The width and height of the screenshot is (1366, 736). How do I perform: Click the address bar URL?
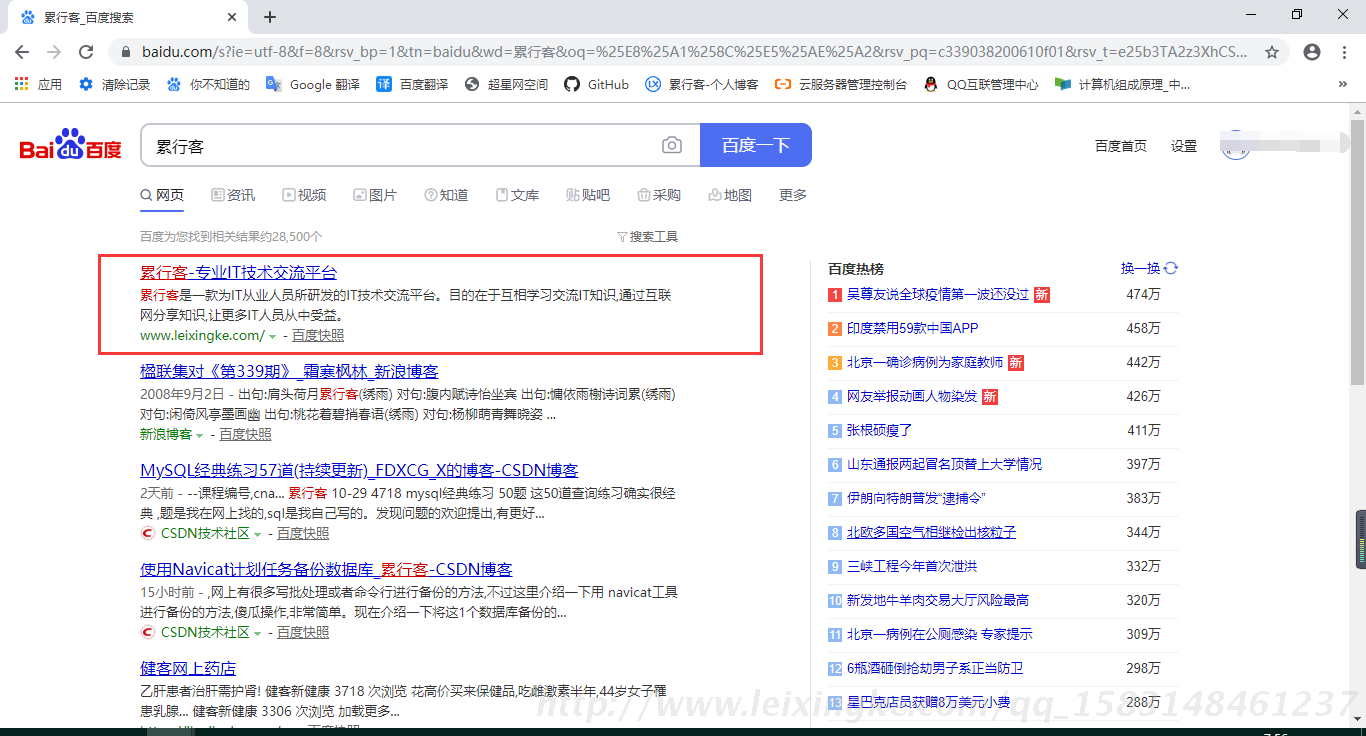click(x=695, y=51)
